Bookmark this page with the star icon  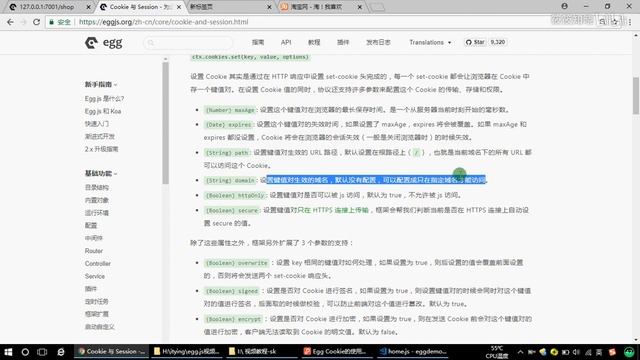tap(615, 22)
